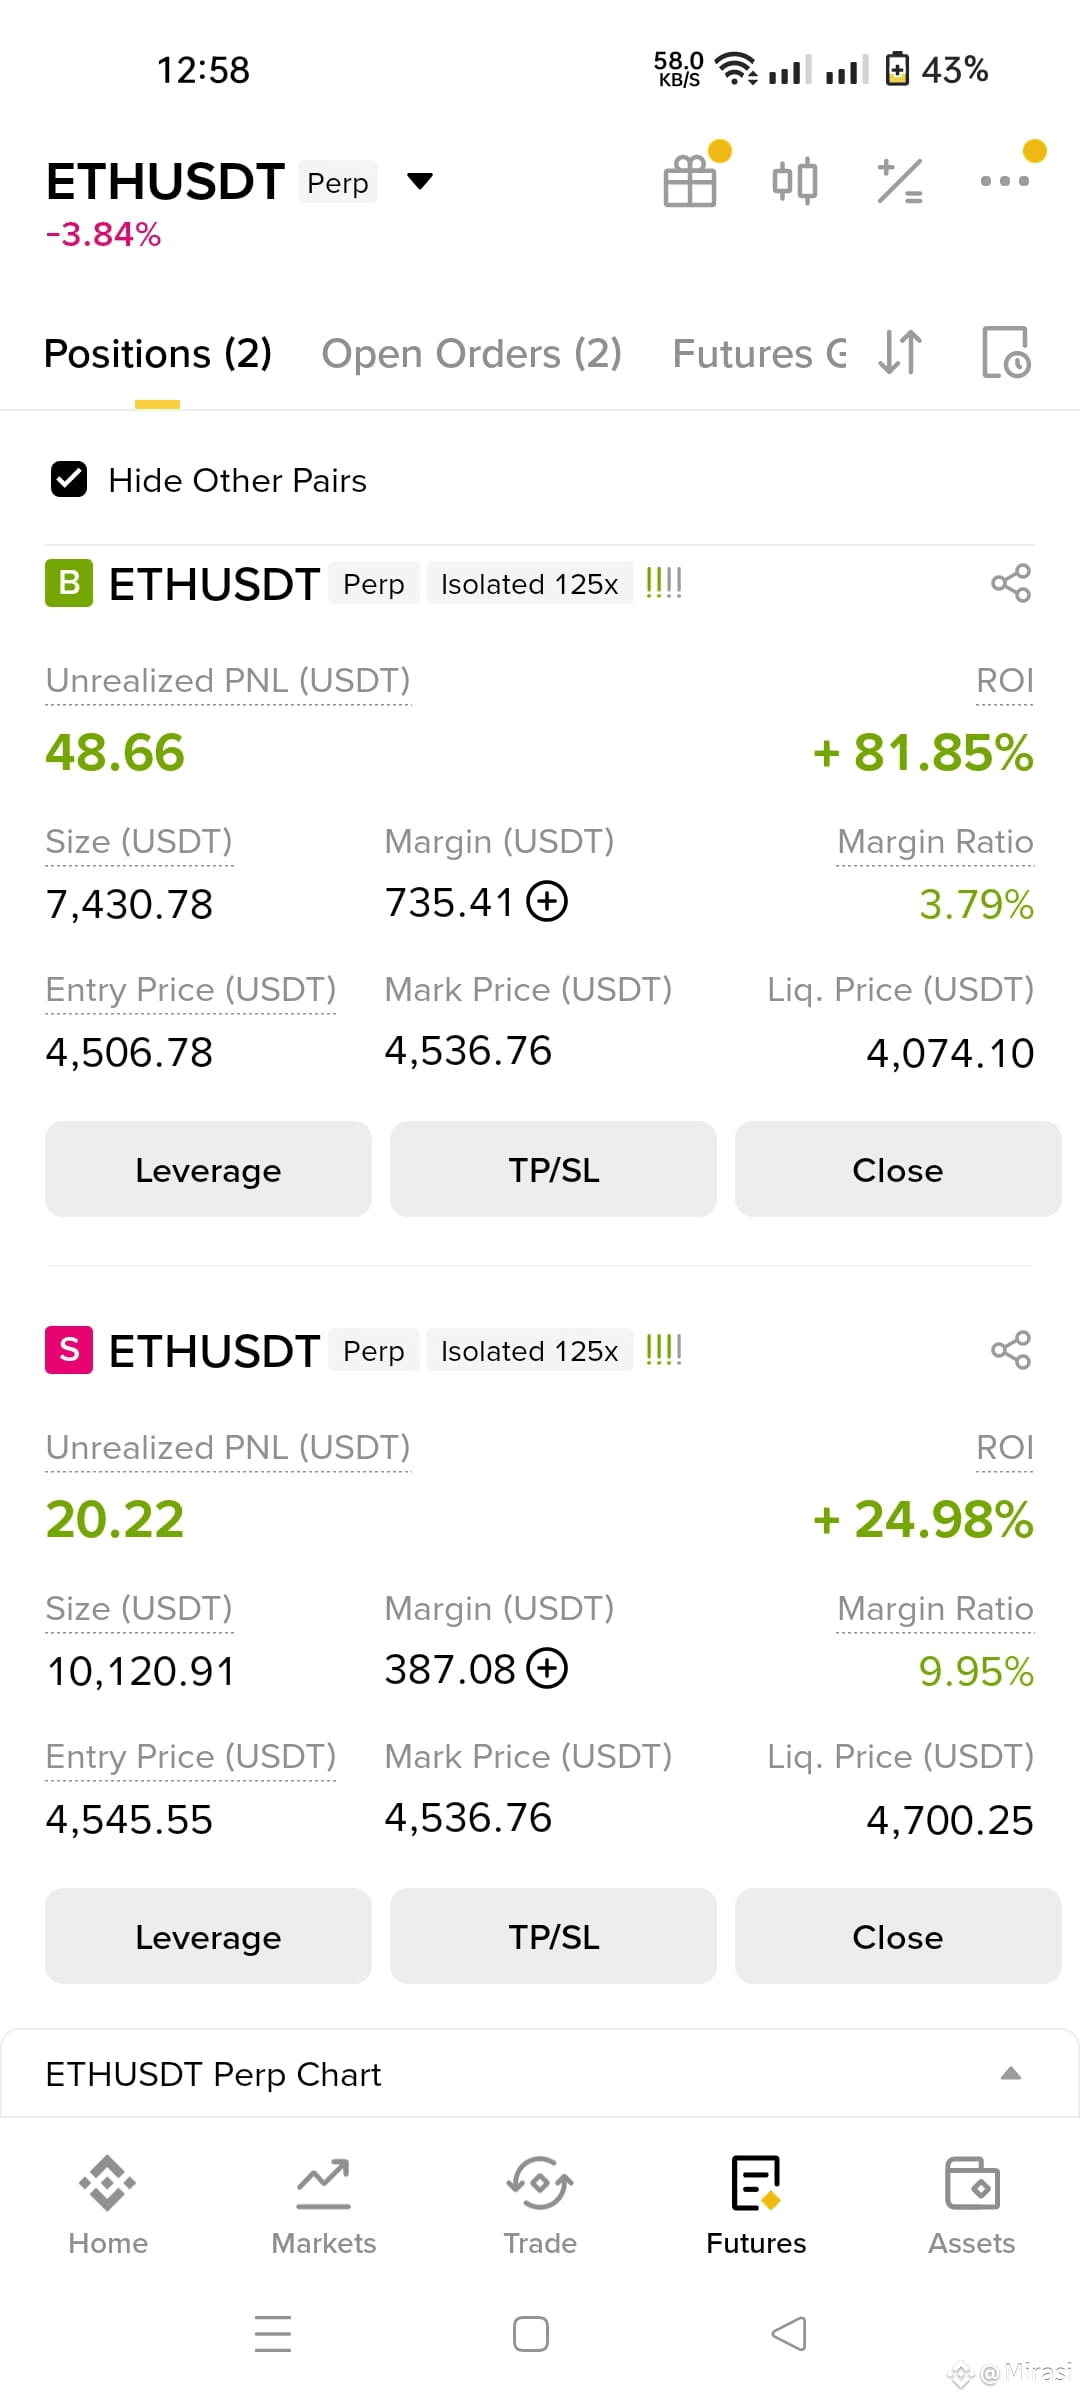Adjust Leverage on the short position

coord(208,1936)
